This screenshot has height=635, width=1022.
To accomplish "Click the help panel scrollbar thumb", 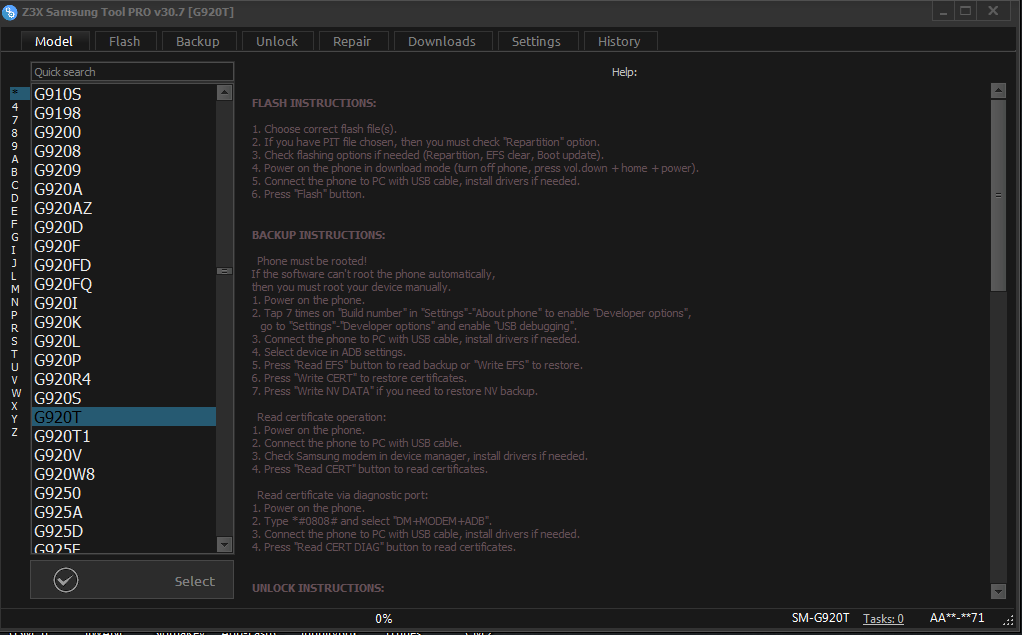I will [998, 195].
